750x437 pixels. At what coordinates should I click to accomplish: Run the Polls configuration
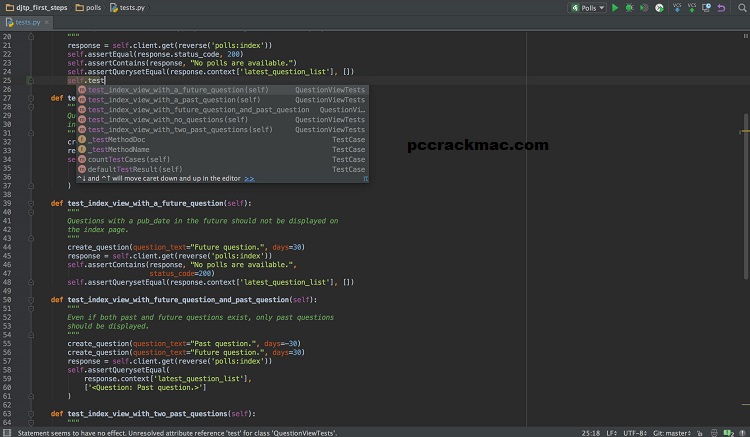615,8
